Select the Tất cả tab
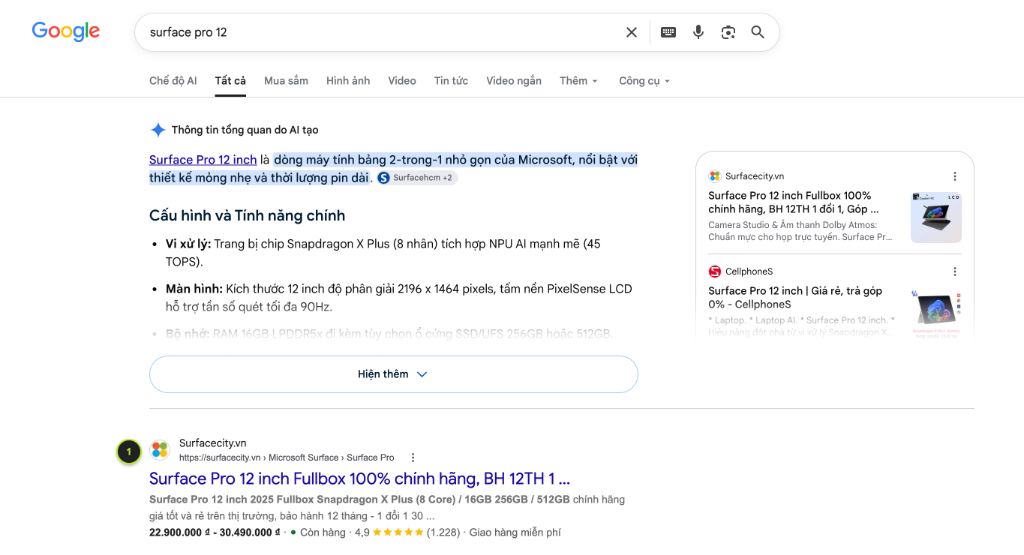This screenshot has width=1024, height=555. (x=231, y=81)
